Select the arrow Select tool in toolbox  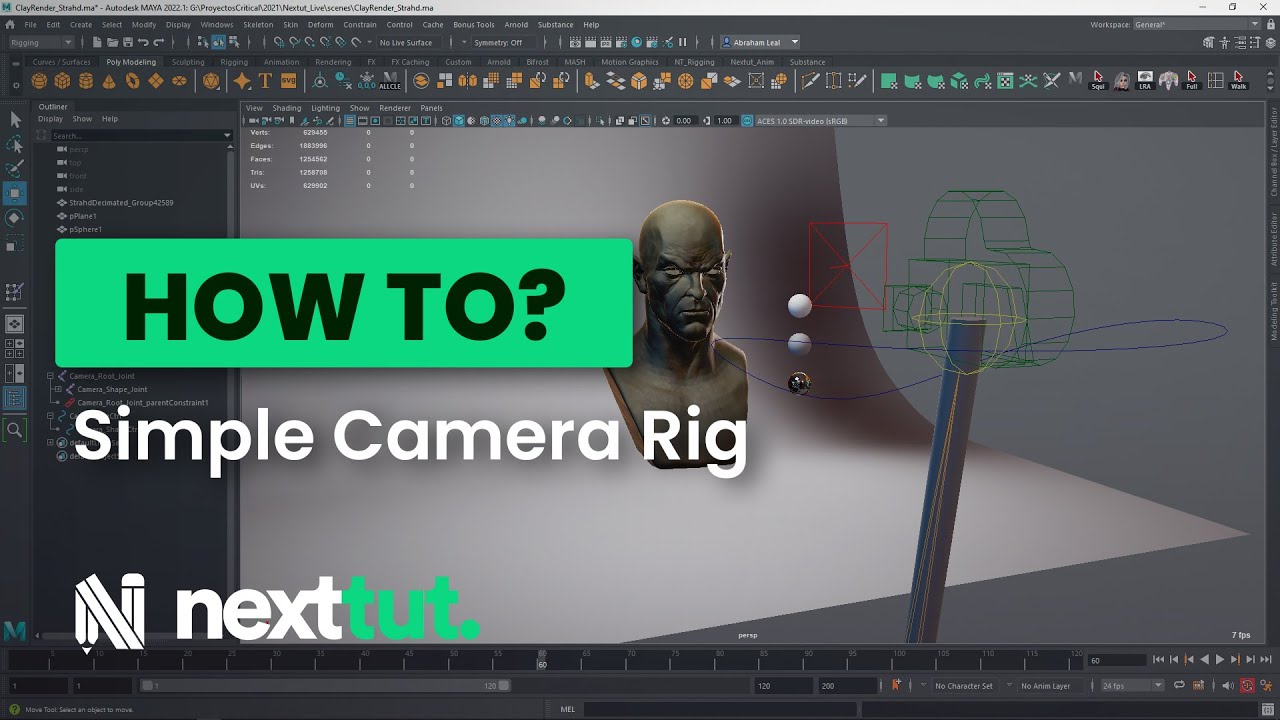point(15,120)
